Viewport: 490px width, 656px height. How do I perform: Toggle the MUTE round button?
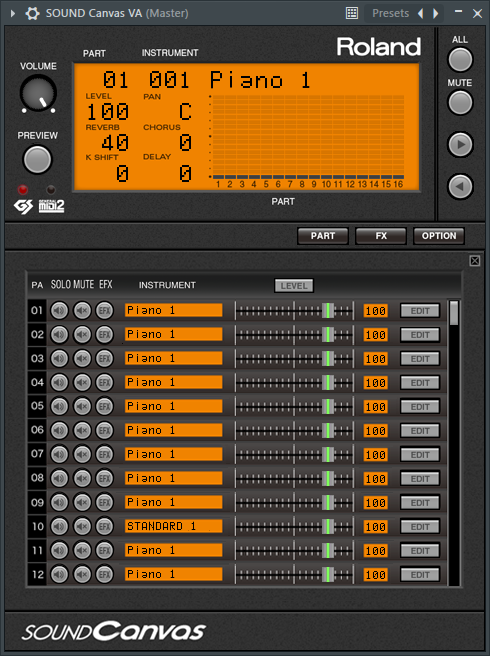tap(460, 102)
